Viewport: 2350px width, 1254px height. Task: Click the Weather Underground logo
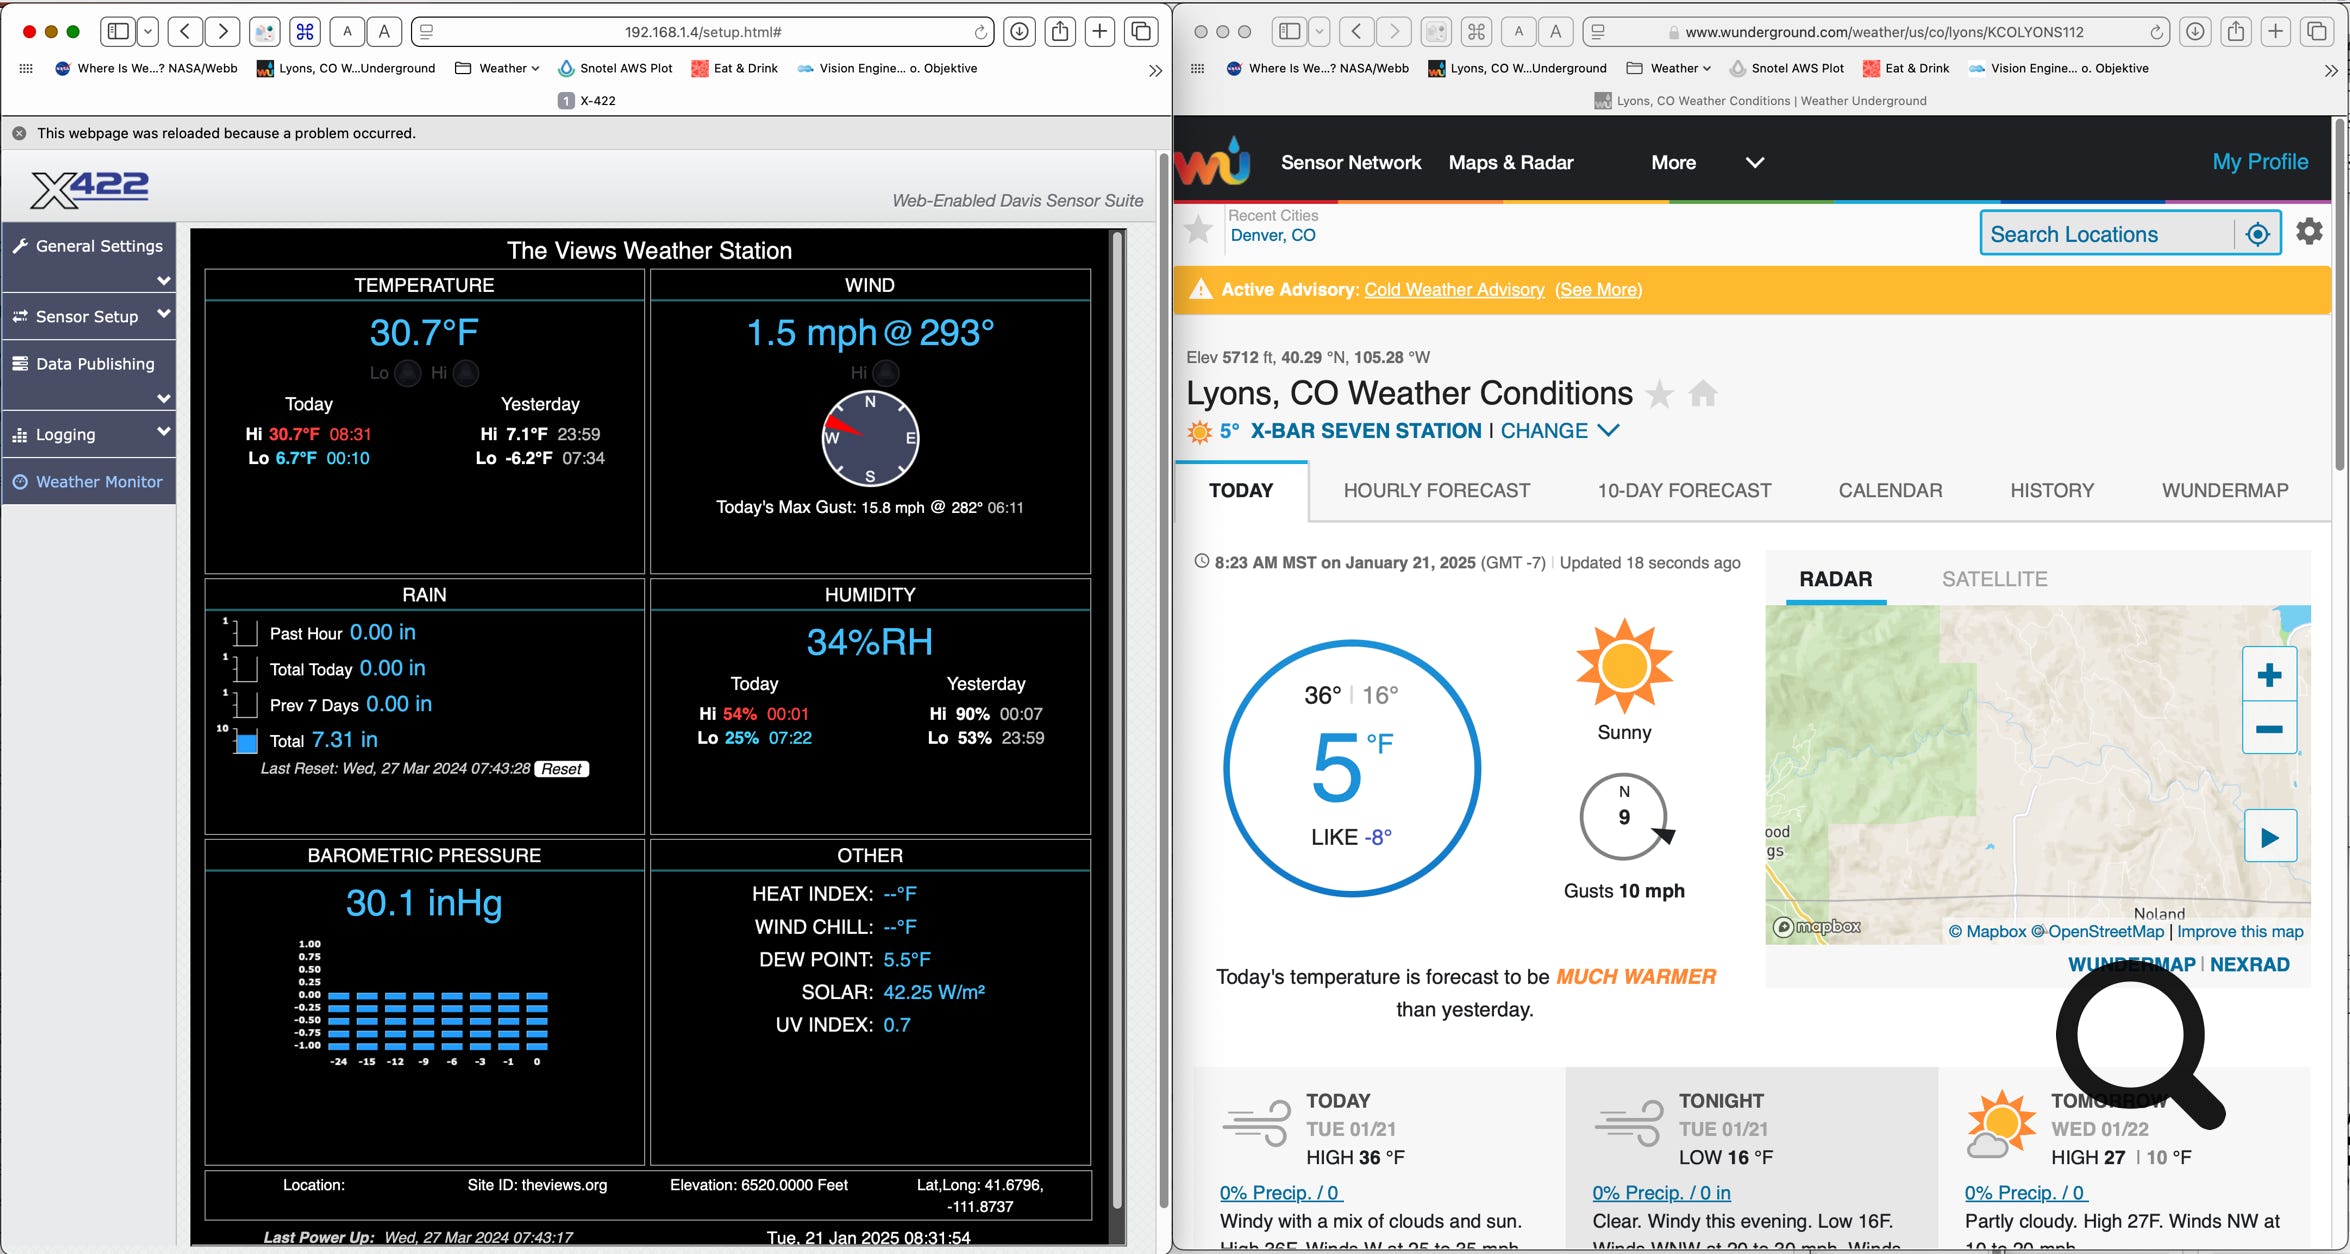click(1214, 161)
